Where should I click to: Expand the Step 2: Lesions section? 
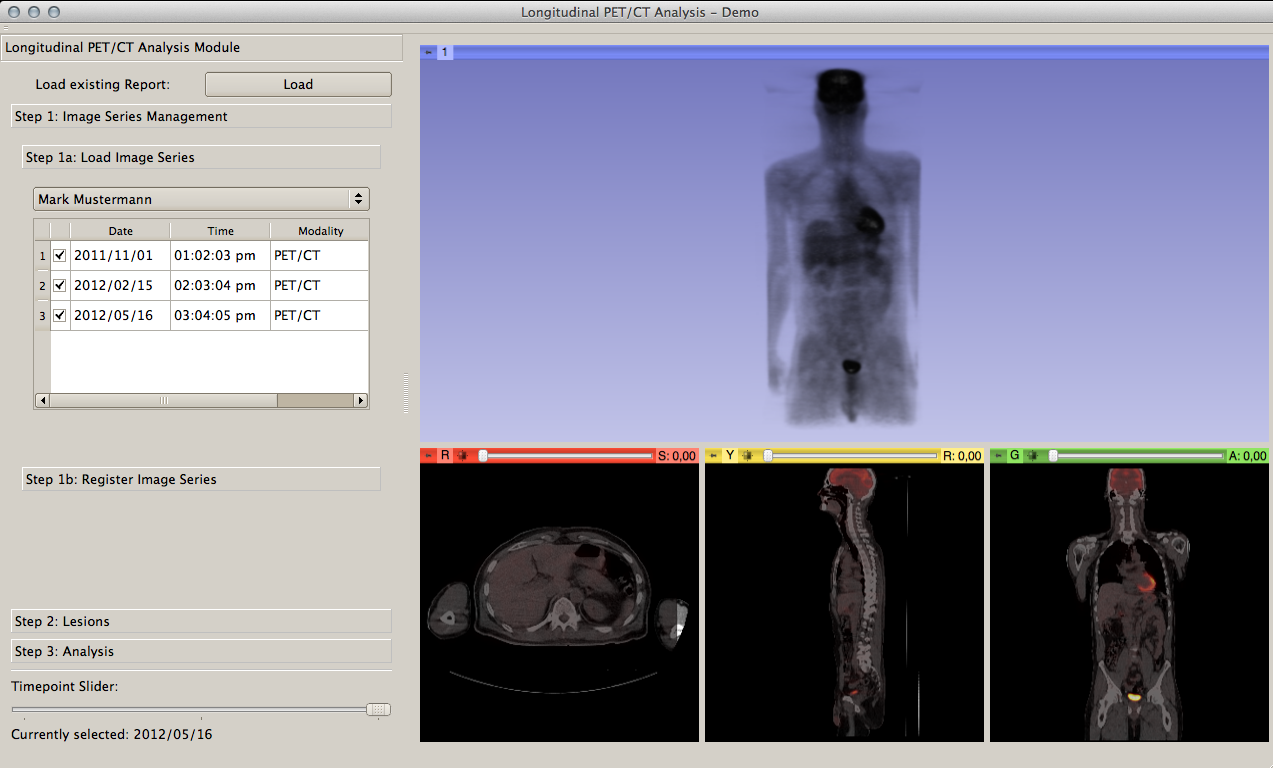click(201, 622)
